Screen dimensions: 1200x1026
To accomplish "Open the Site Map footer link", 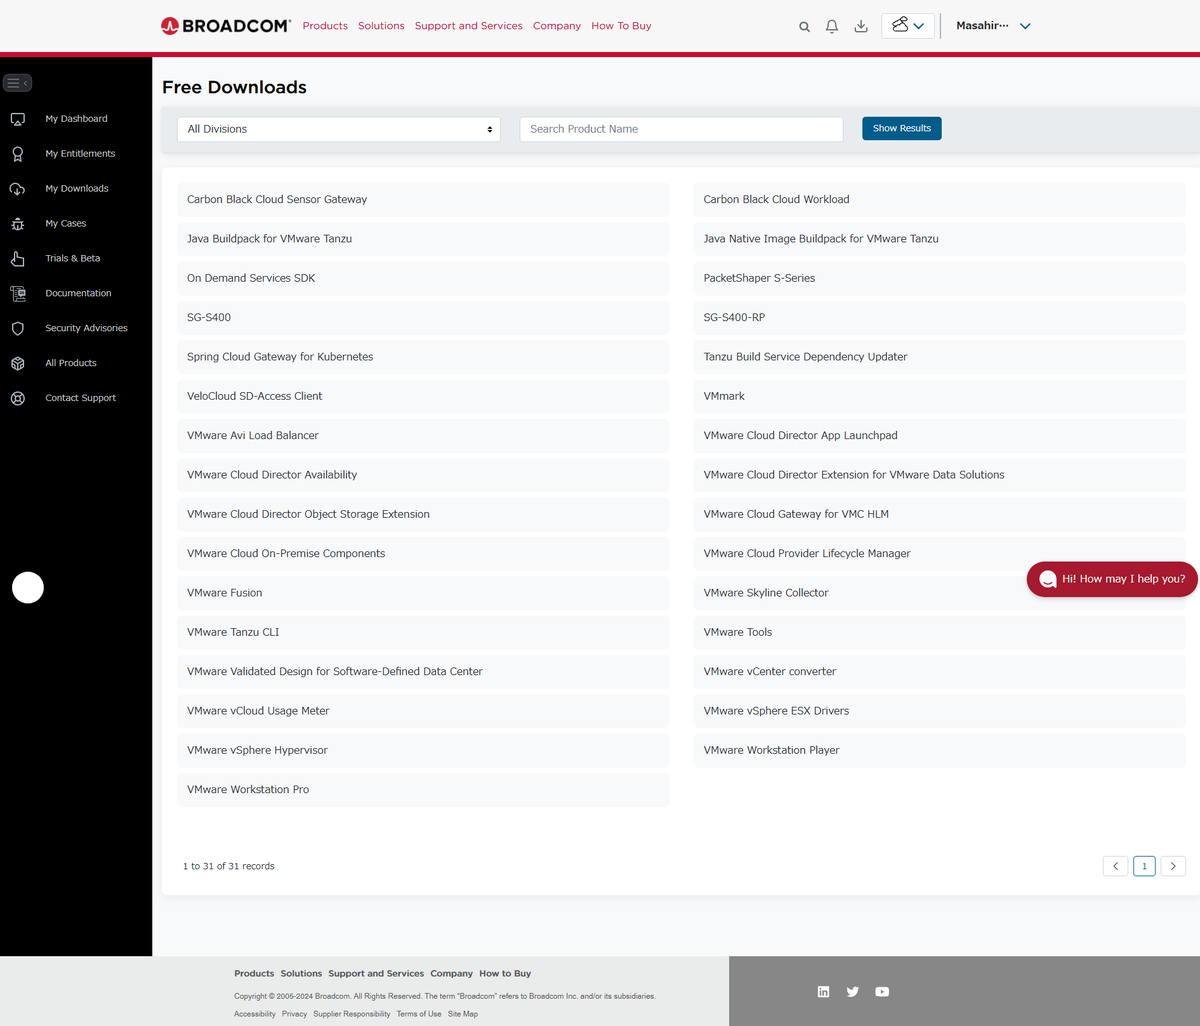I will (463, 1014).
